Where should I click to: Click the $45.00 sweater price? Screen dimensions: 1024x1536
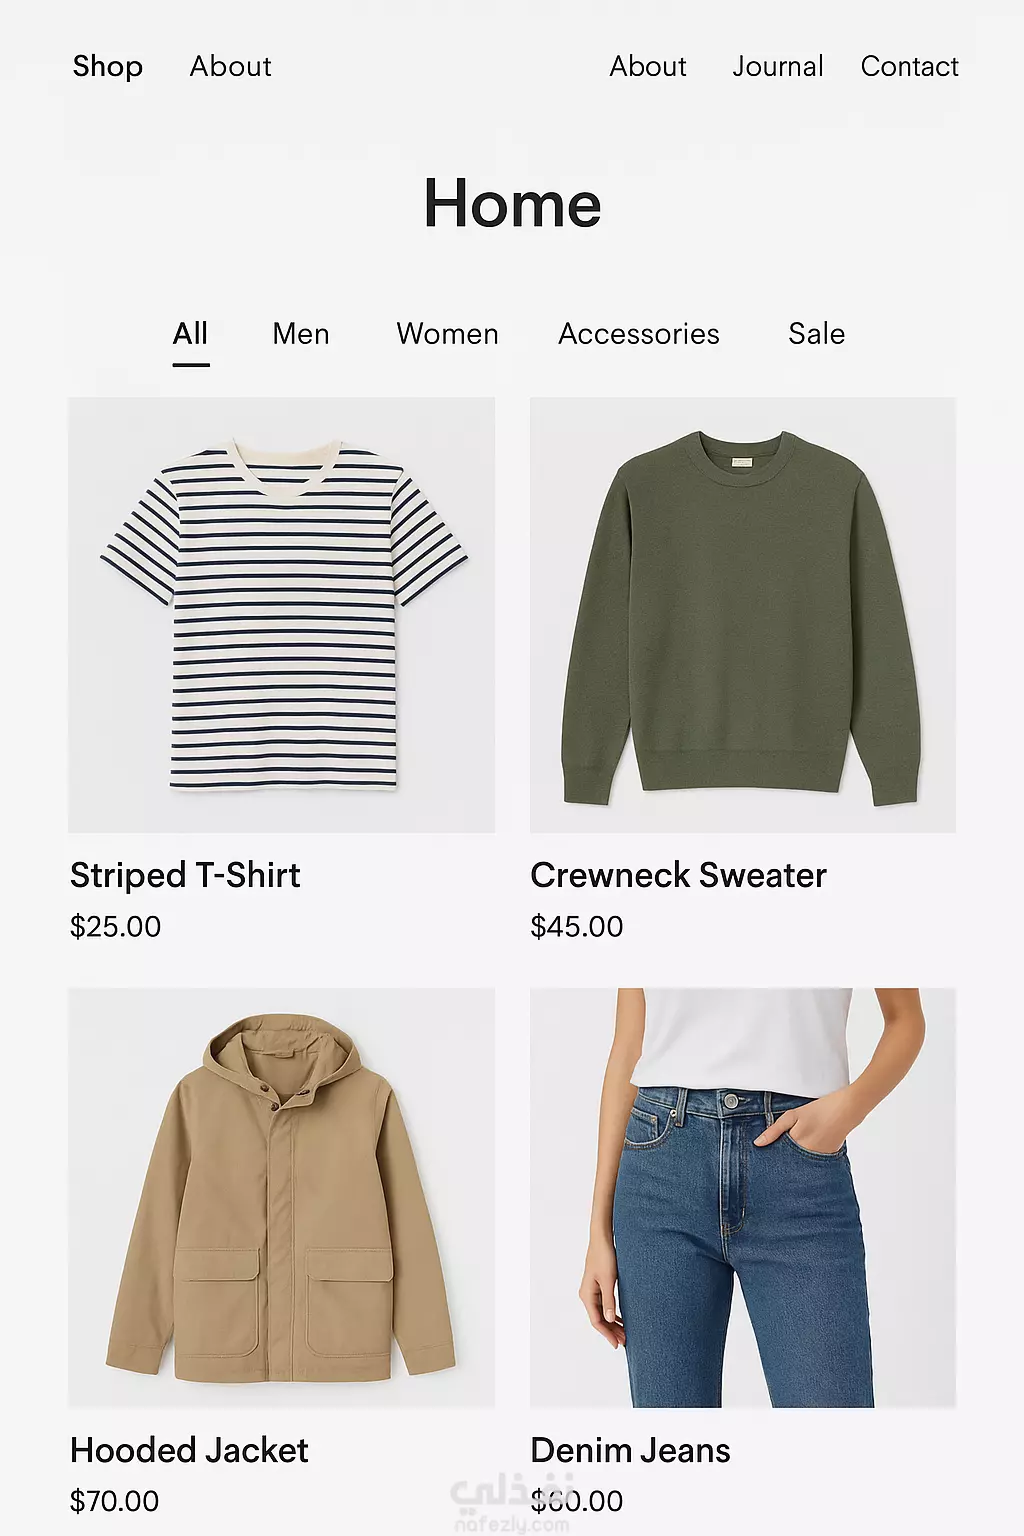point(577,927)
